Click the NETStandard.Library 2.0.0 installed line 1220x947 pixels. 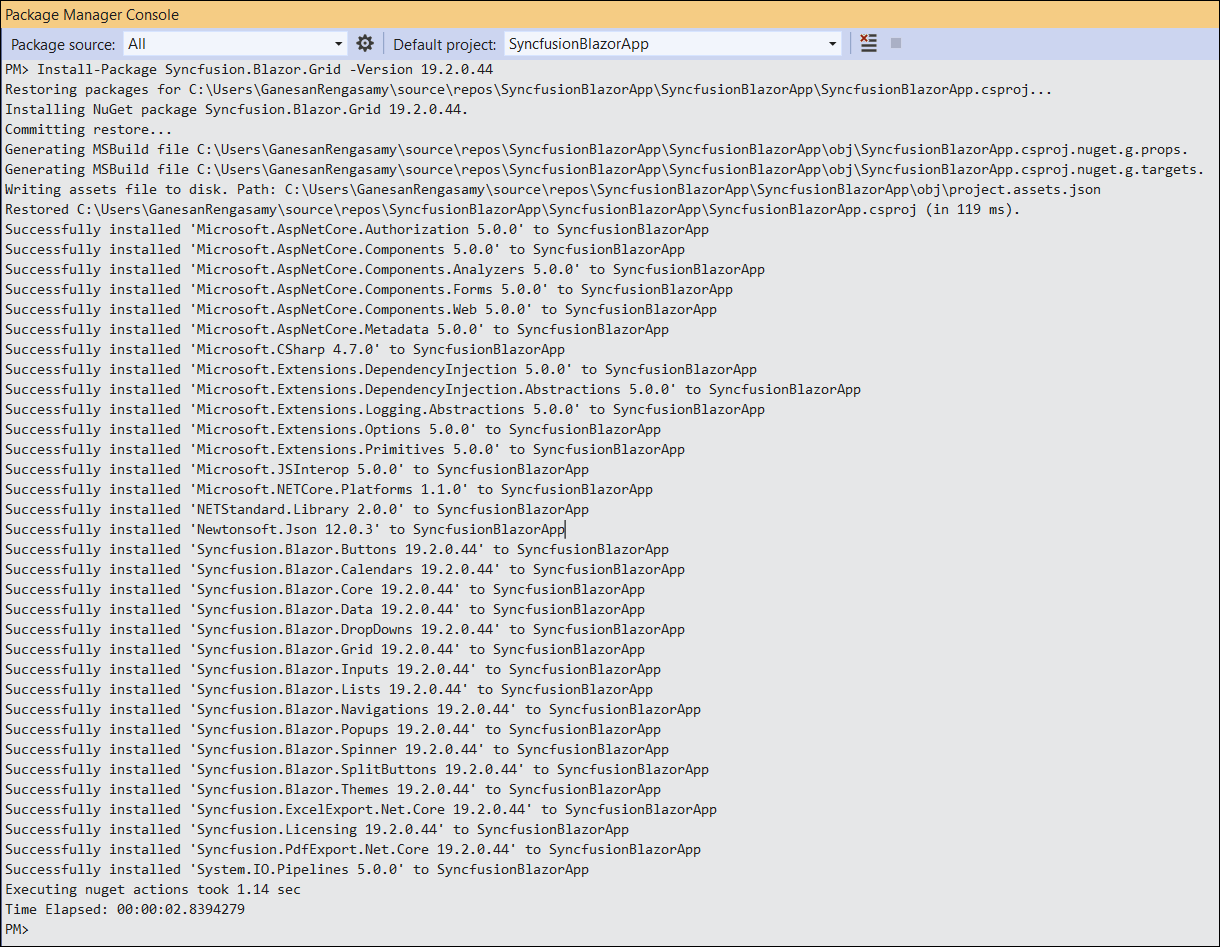[x=297, y=509]
